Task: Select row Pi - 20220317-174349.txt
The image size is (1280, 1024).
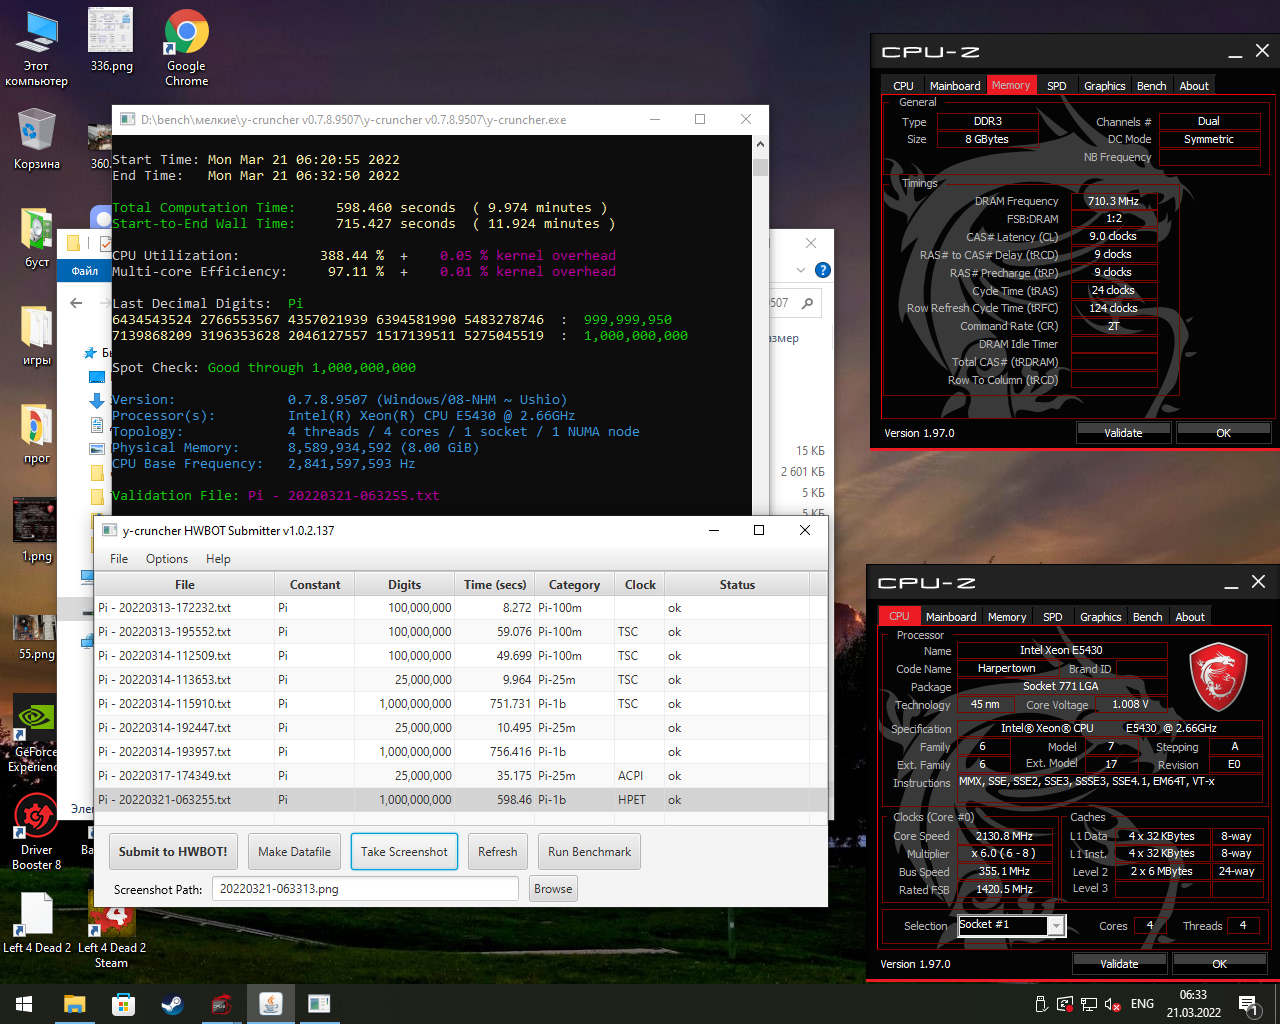Action: click(x=461, y=776)
